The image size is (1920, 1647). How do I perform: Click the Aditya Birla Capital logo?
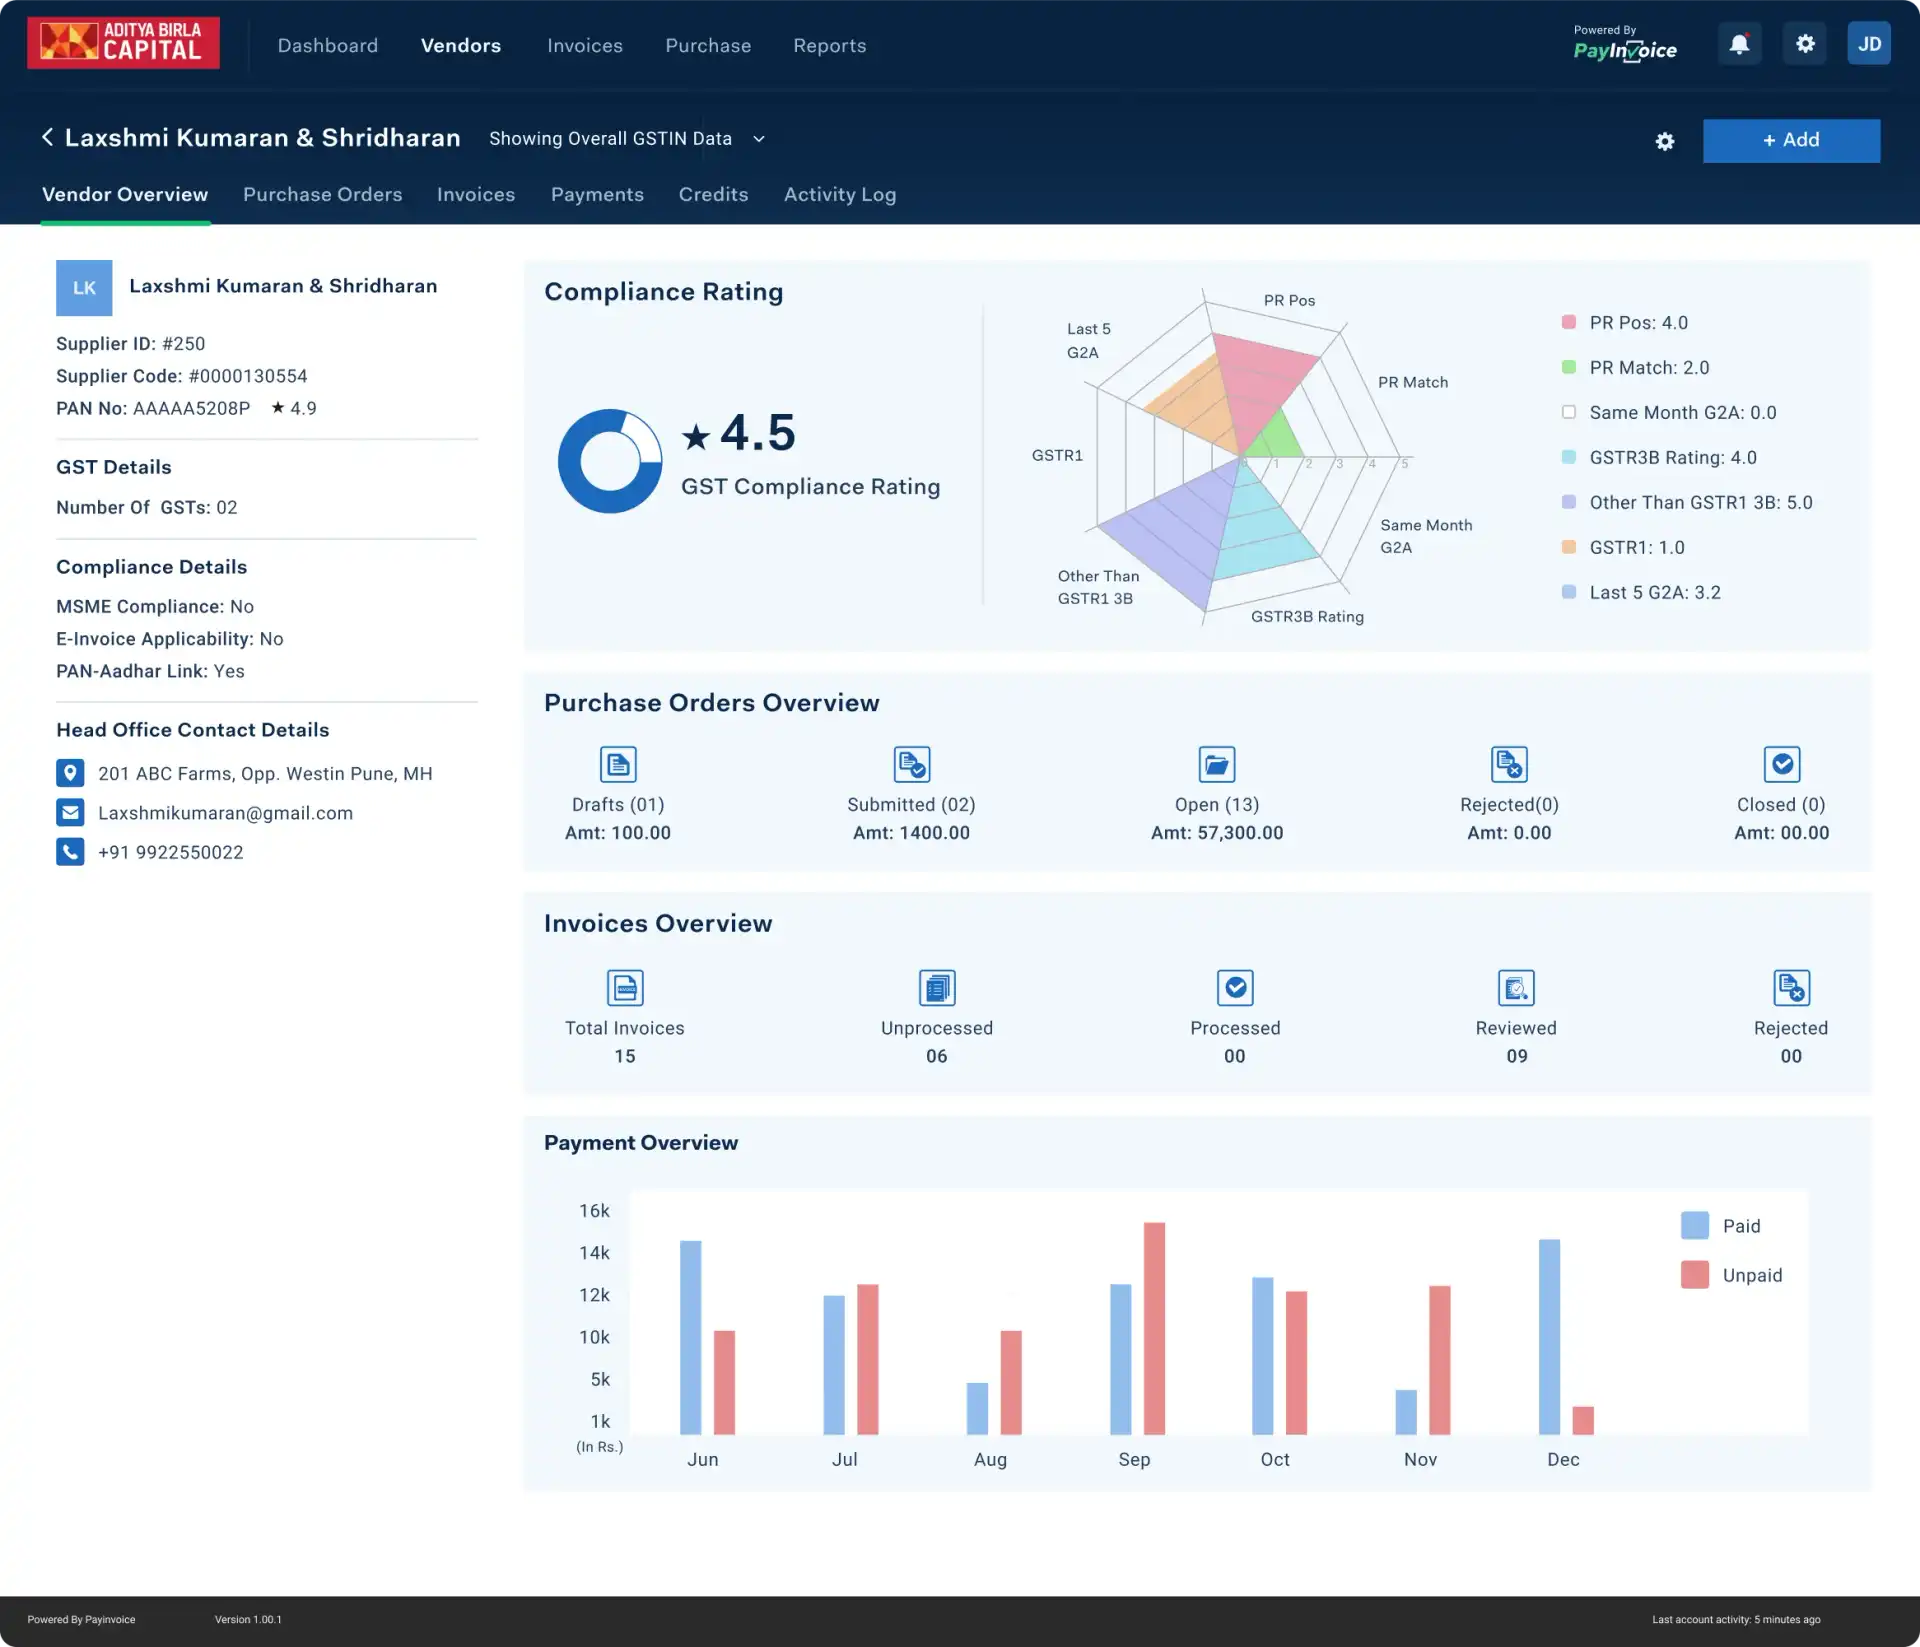pyautogui.click(x=123, y=43)
